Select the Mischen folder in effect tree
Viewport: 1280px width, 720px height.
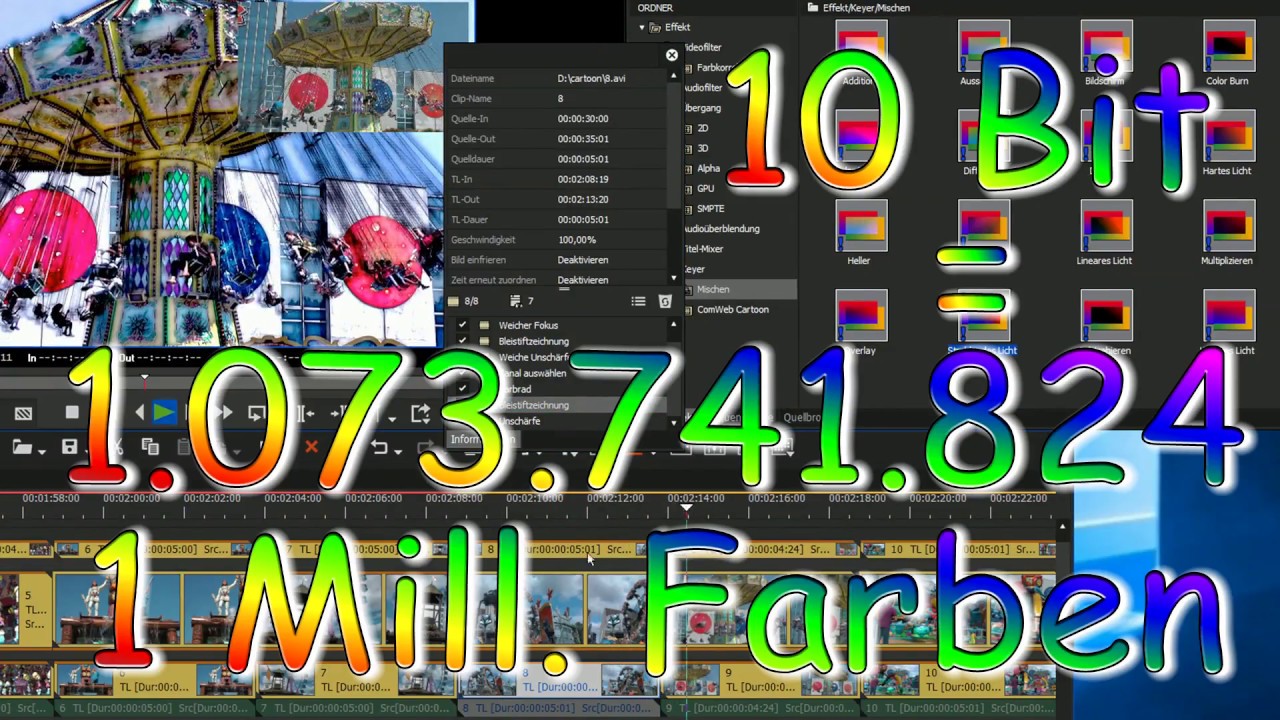click(x=713, y=289)
